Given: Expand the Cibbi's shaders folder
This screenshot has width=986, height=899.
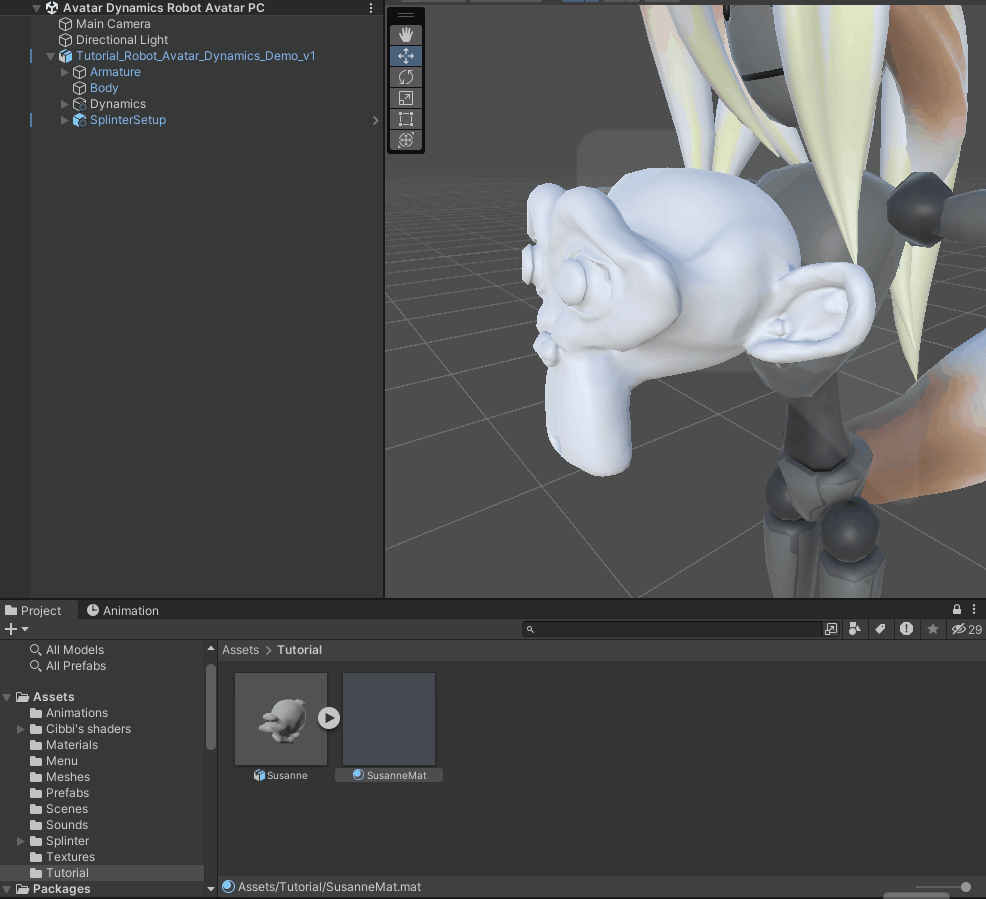Looking at the screenshot, I should pyautogui.click(x=20, y=729).
